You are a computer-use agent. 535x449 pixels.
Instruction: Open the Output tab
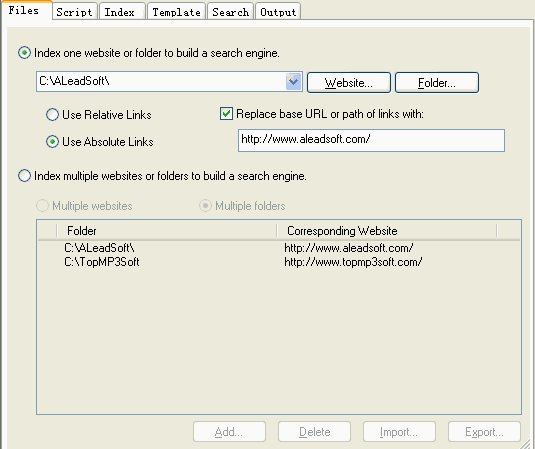pos(278,12)
